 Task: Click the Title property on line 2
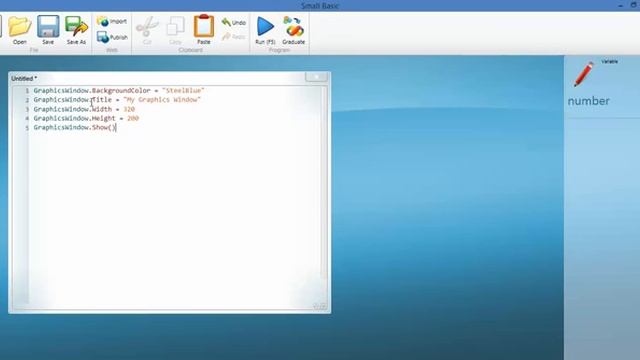(x=102, y=100)
